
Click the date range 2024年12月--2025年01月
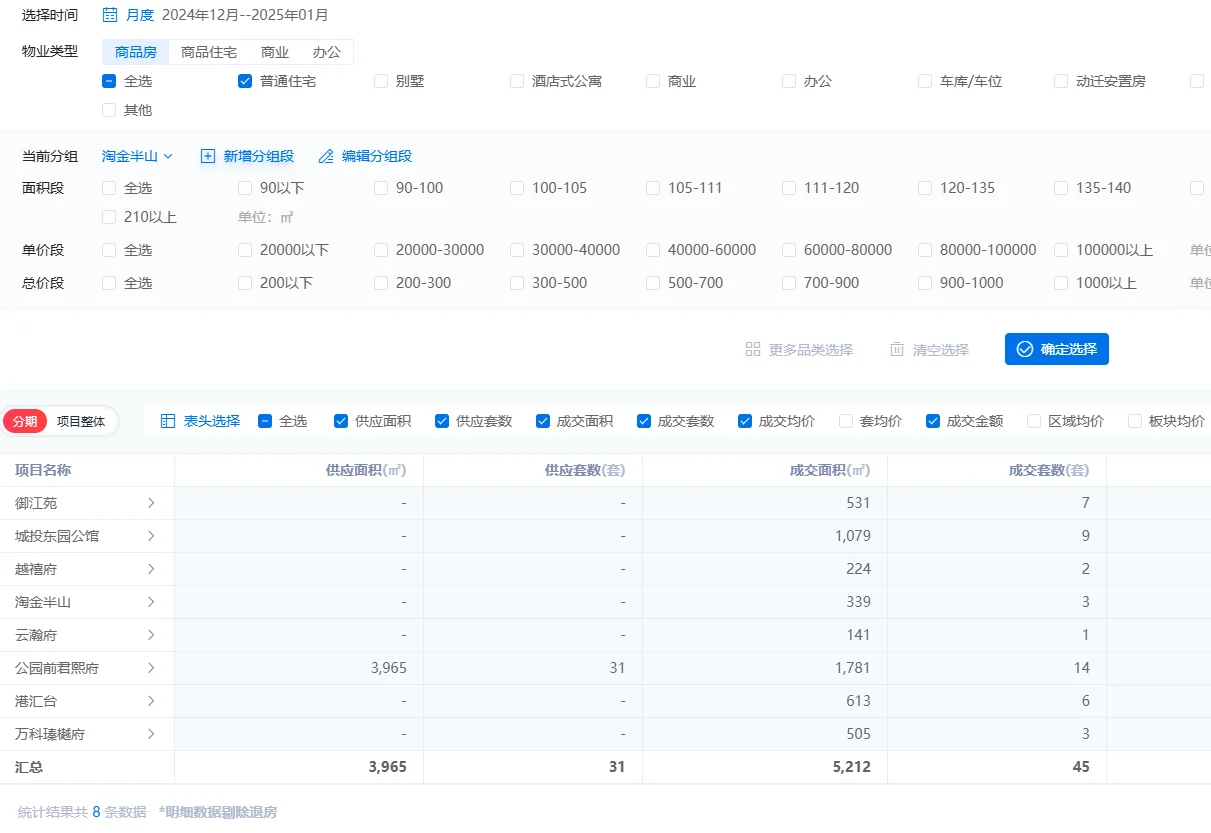[245, 15]
